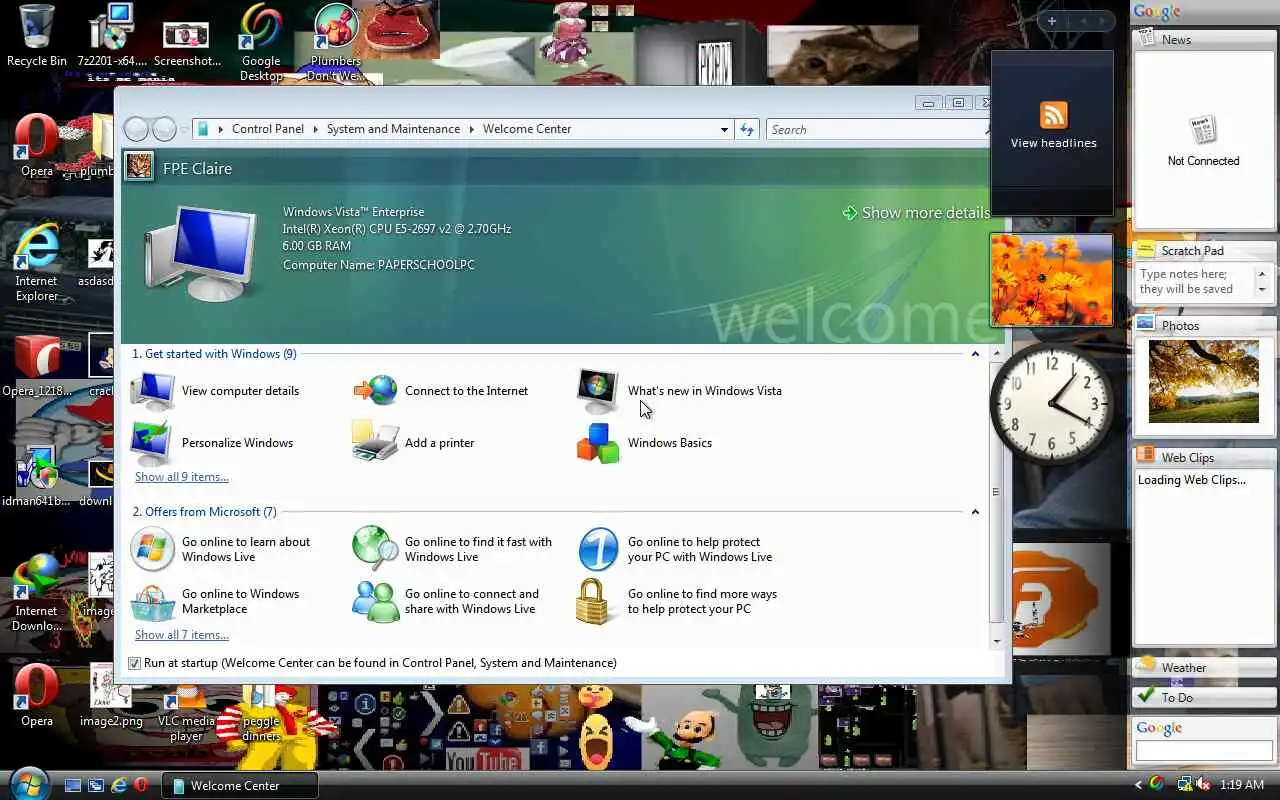
Task: Click the Google logo in sidebar header
Action: [x=1157, y=12]
